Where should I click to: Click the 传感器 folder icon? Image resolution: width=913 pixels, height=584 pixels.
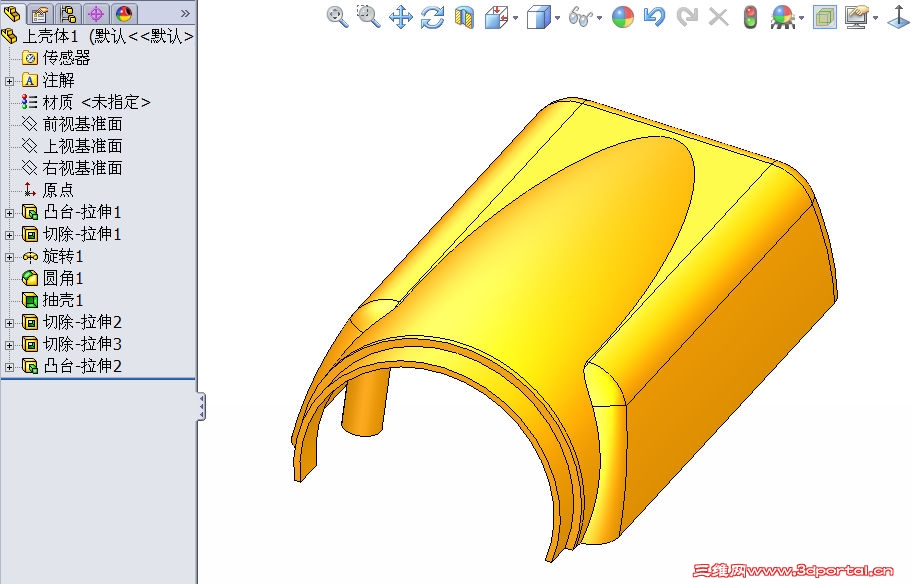pyautogui.click(x=30, y=58)
